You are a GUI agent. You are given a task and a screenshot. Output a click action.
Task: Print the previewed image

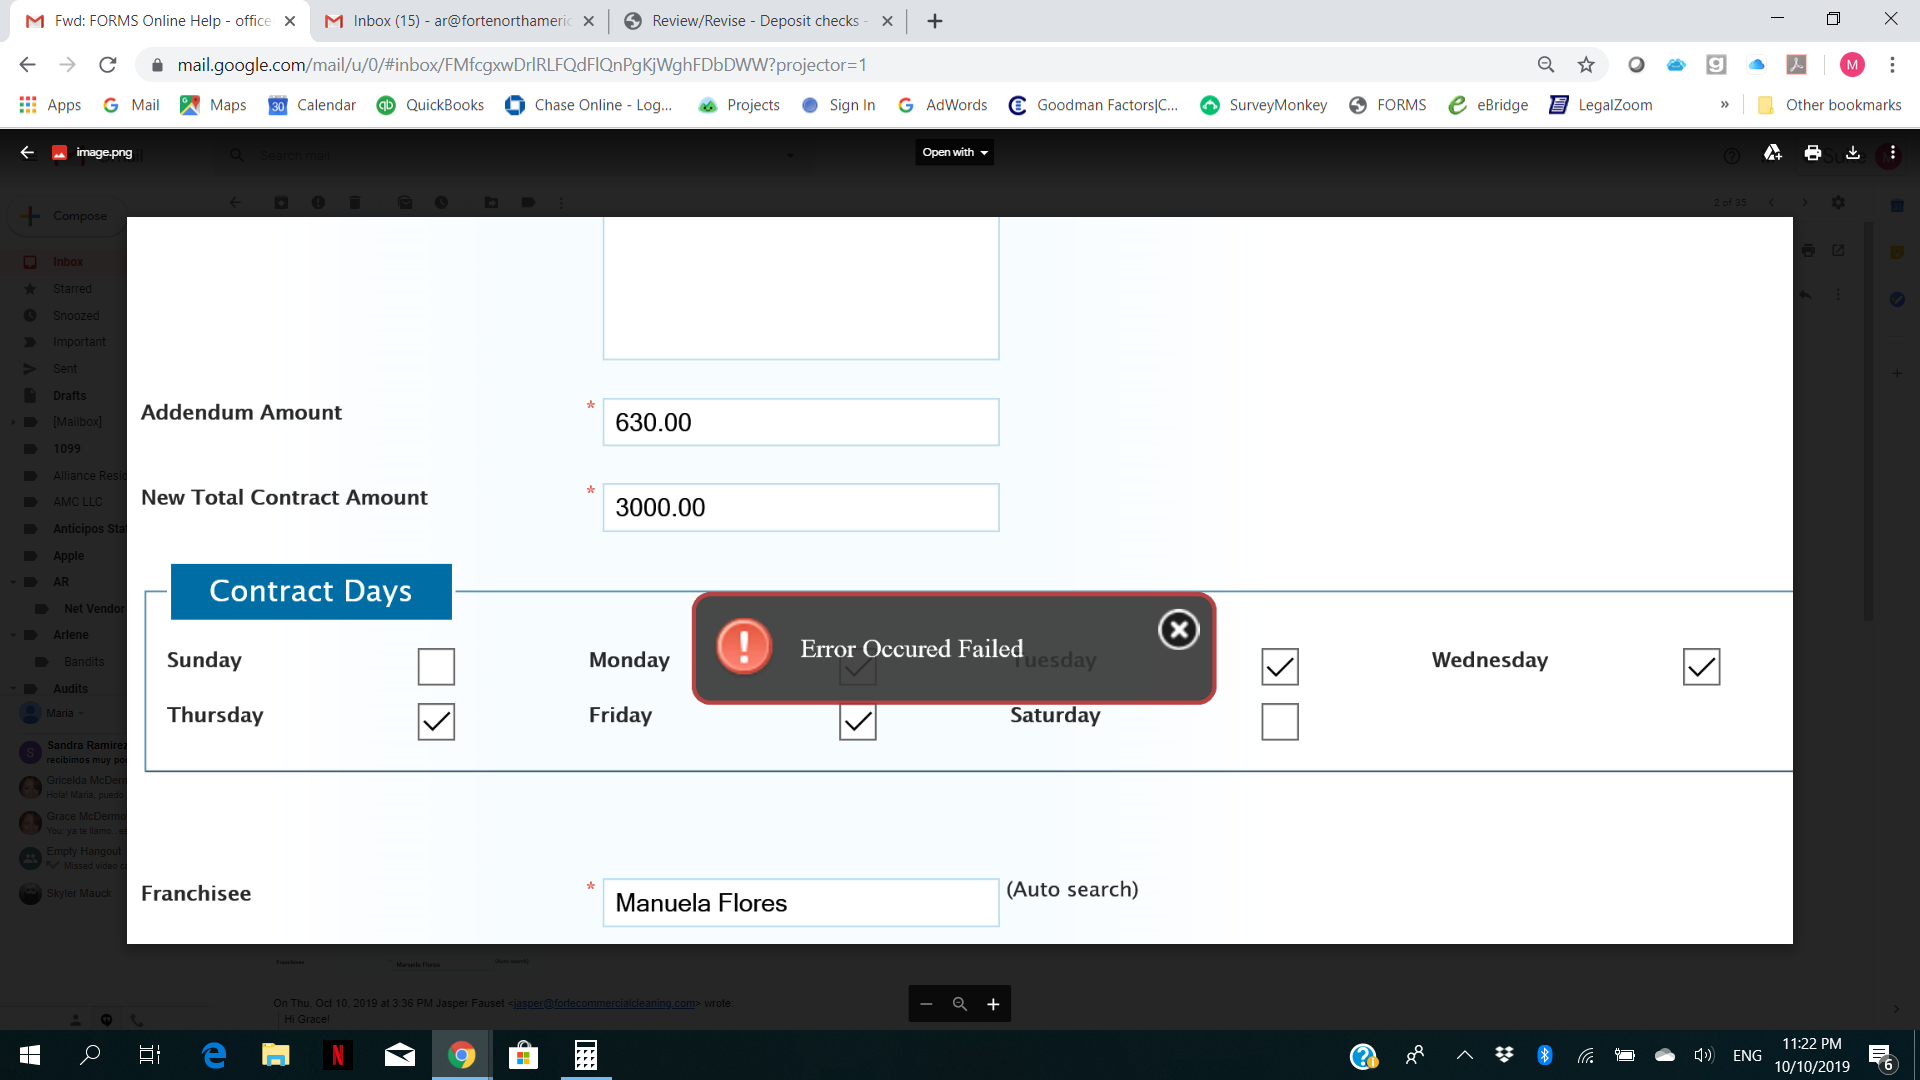tap(1813, 153)
